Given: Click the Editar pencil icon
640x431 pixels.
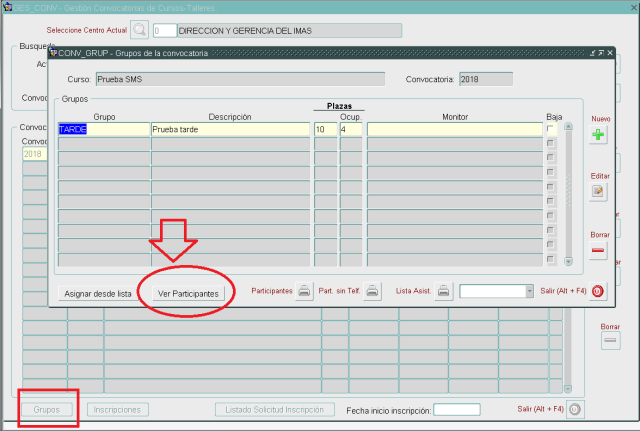Looking at the screenshot, I should coord(599,191).
